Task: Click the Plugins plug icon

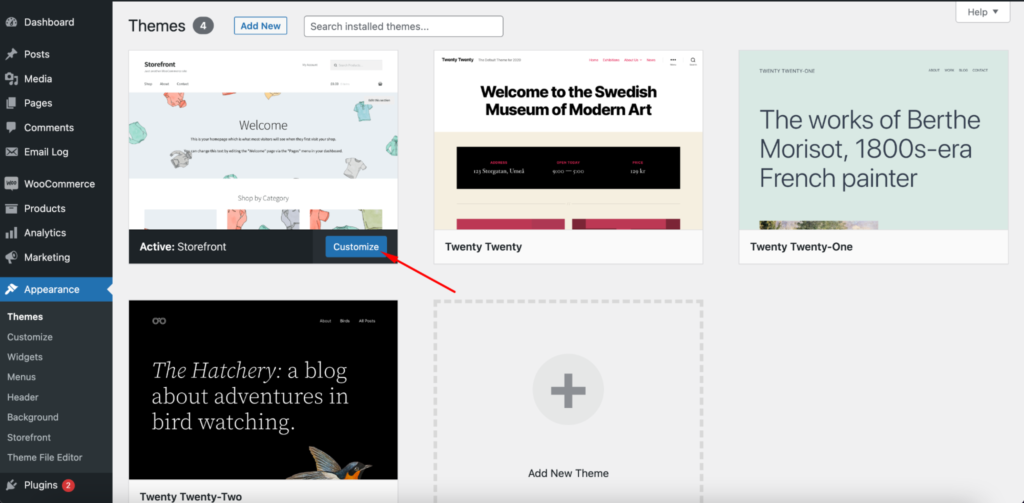Action: pyautogui.click(x=11, y=485)
